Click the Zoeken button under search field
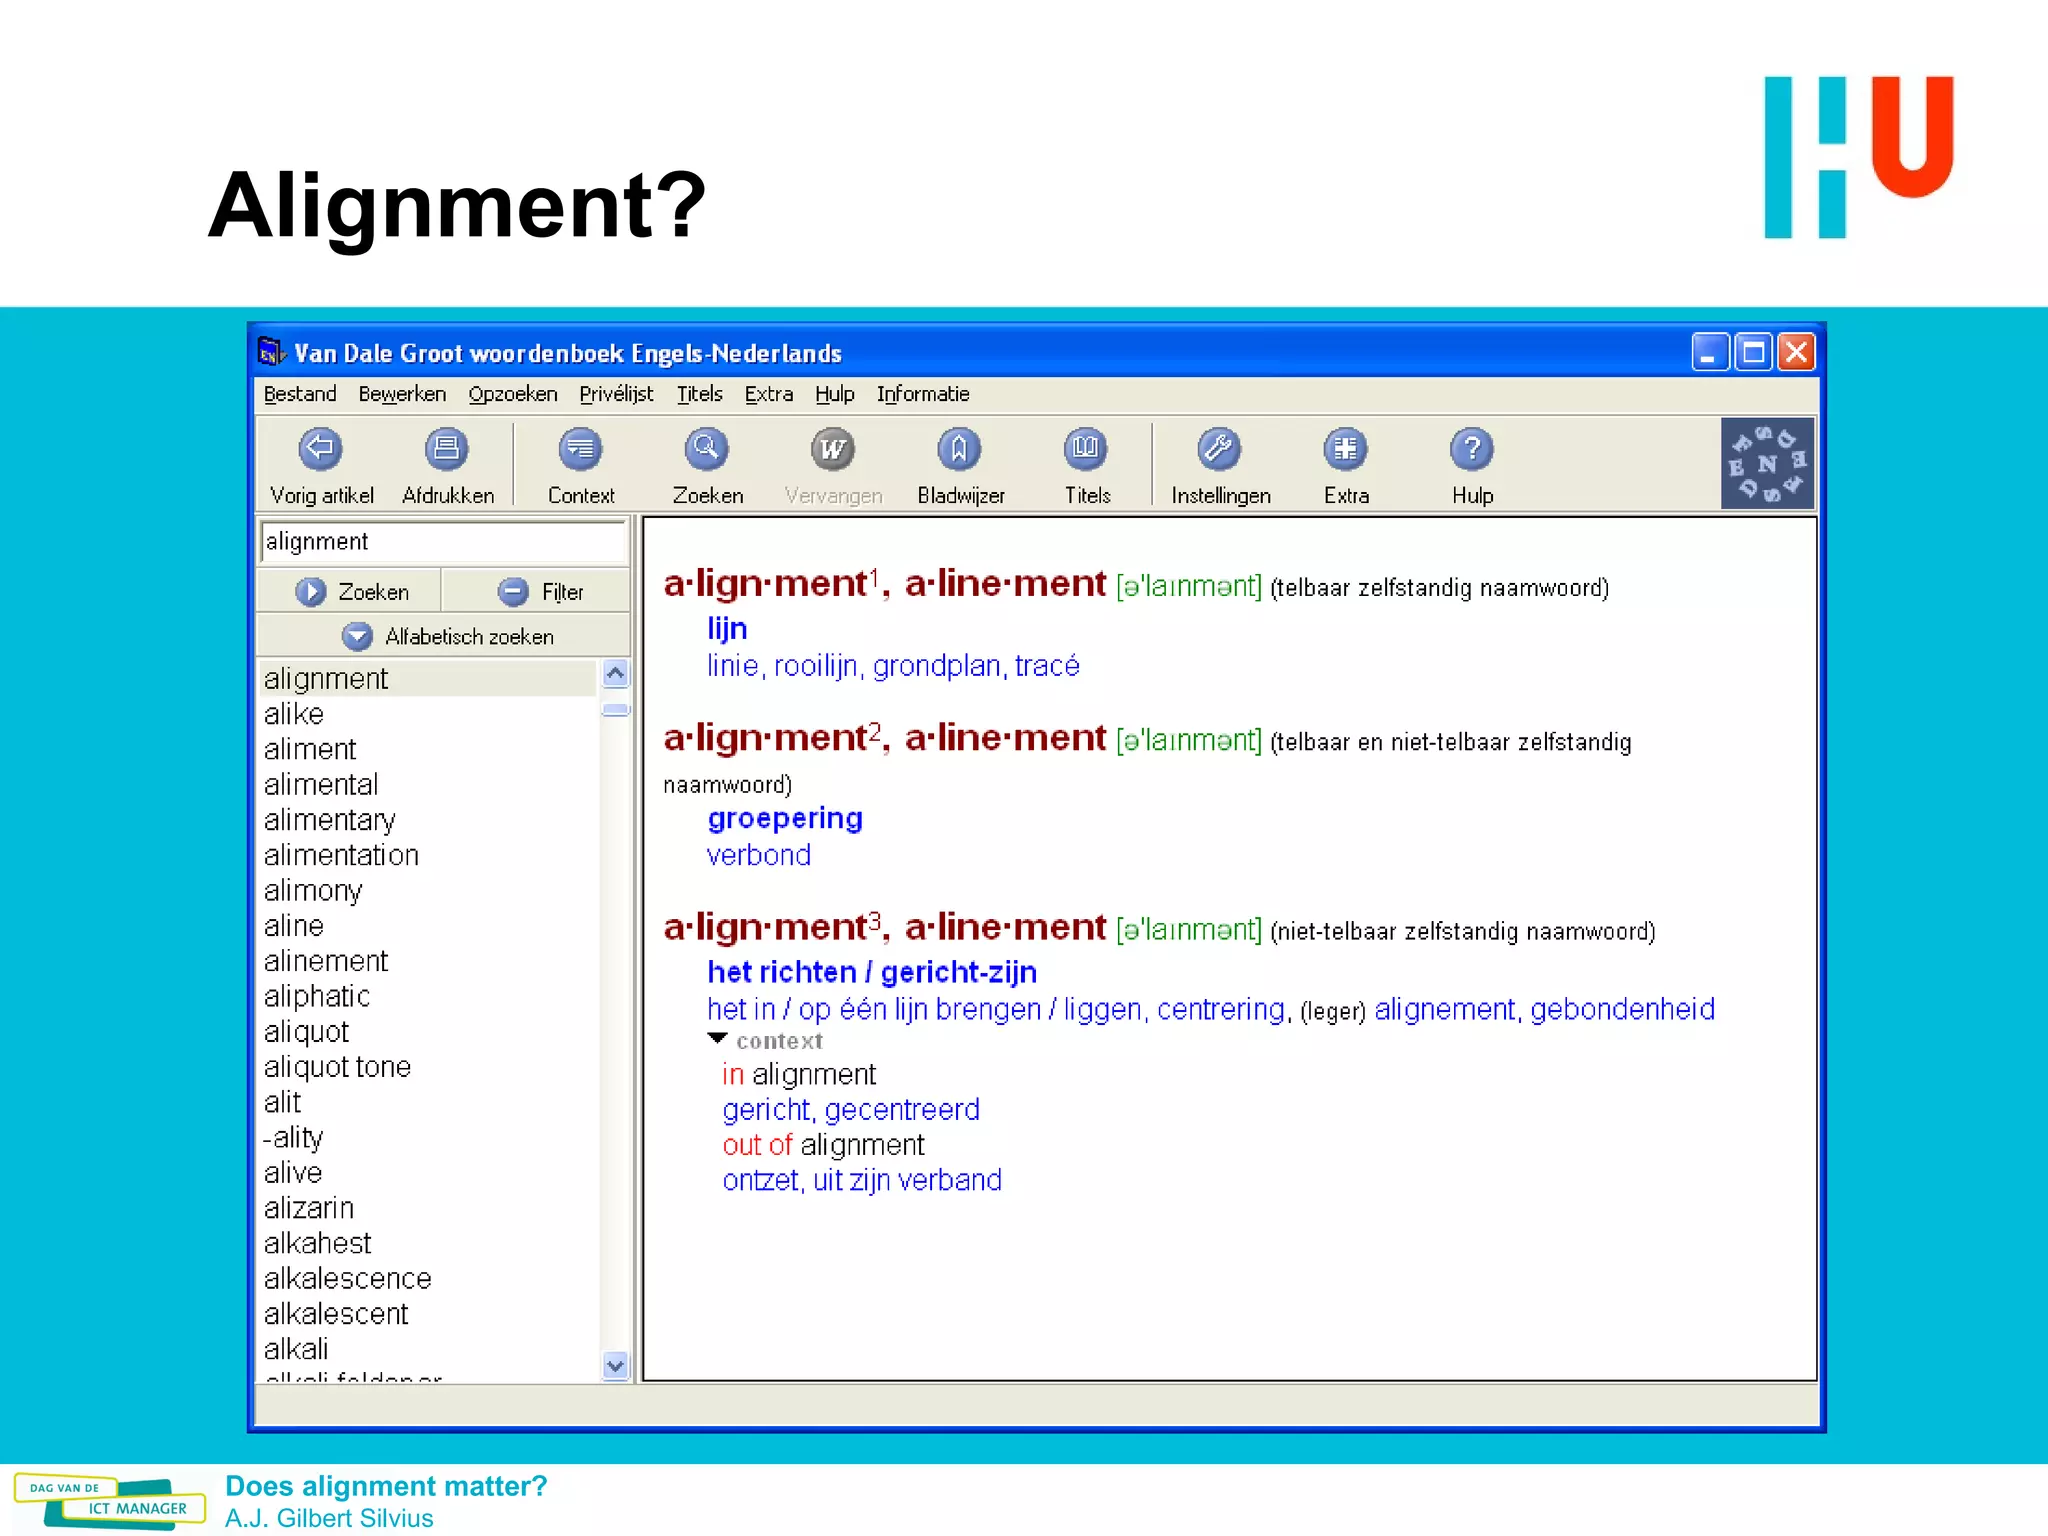 [x=350, y=592]
